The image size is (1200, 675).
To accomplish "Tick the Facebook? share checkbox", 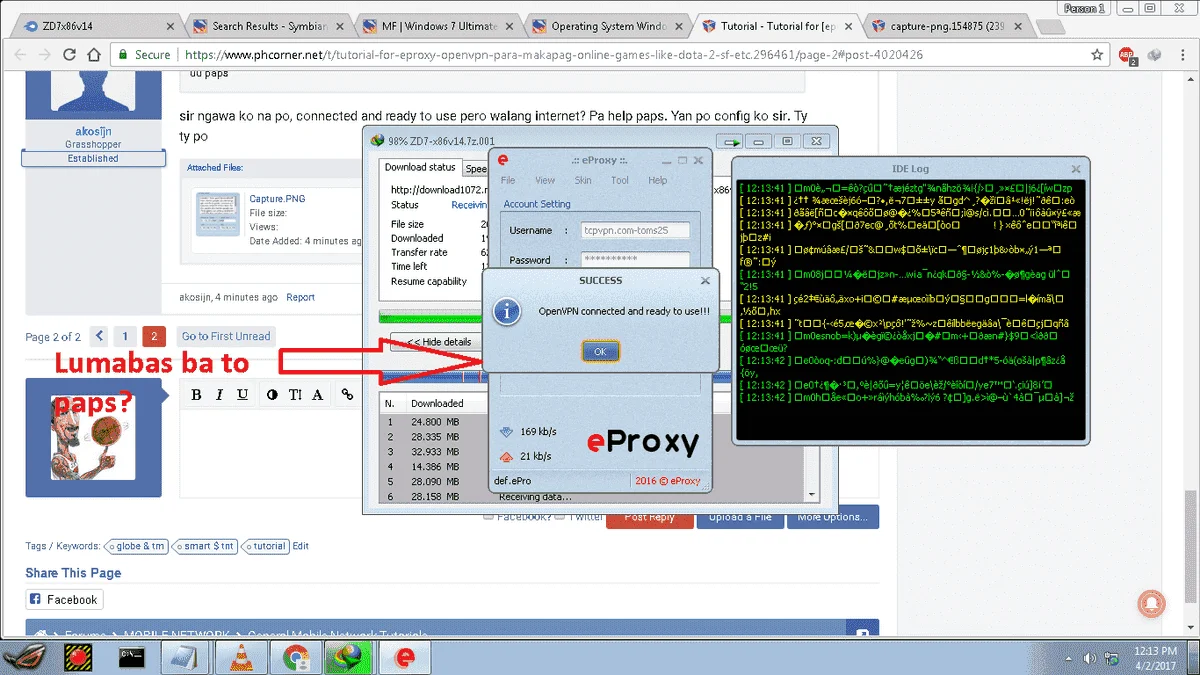I will [488, 516].
